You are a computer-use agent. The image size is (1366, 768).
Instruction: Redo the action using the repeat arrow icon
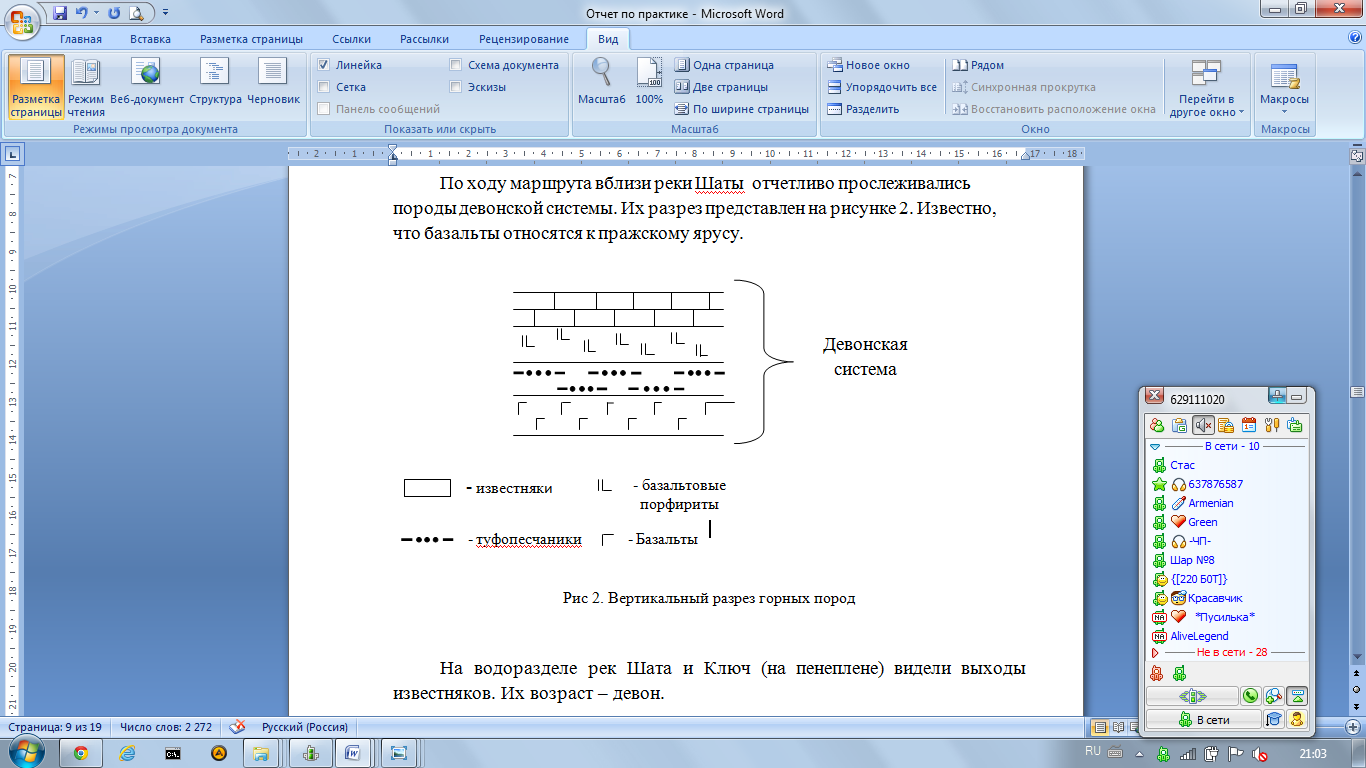point(113,13)
